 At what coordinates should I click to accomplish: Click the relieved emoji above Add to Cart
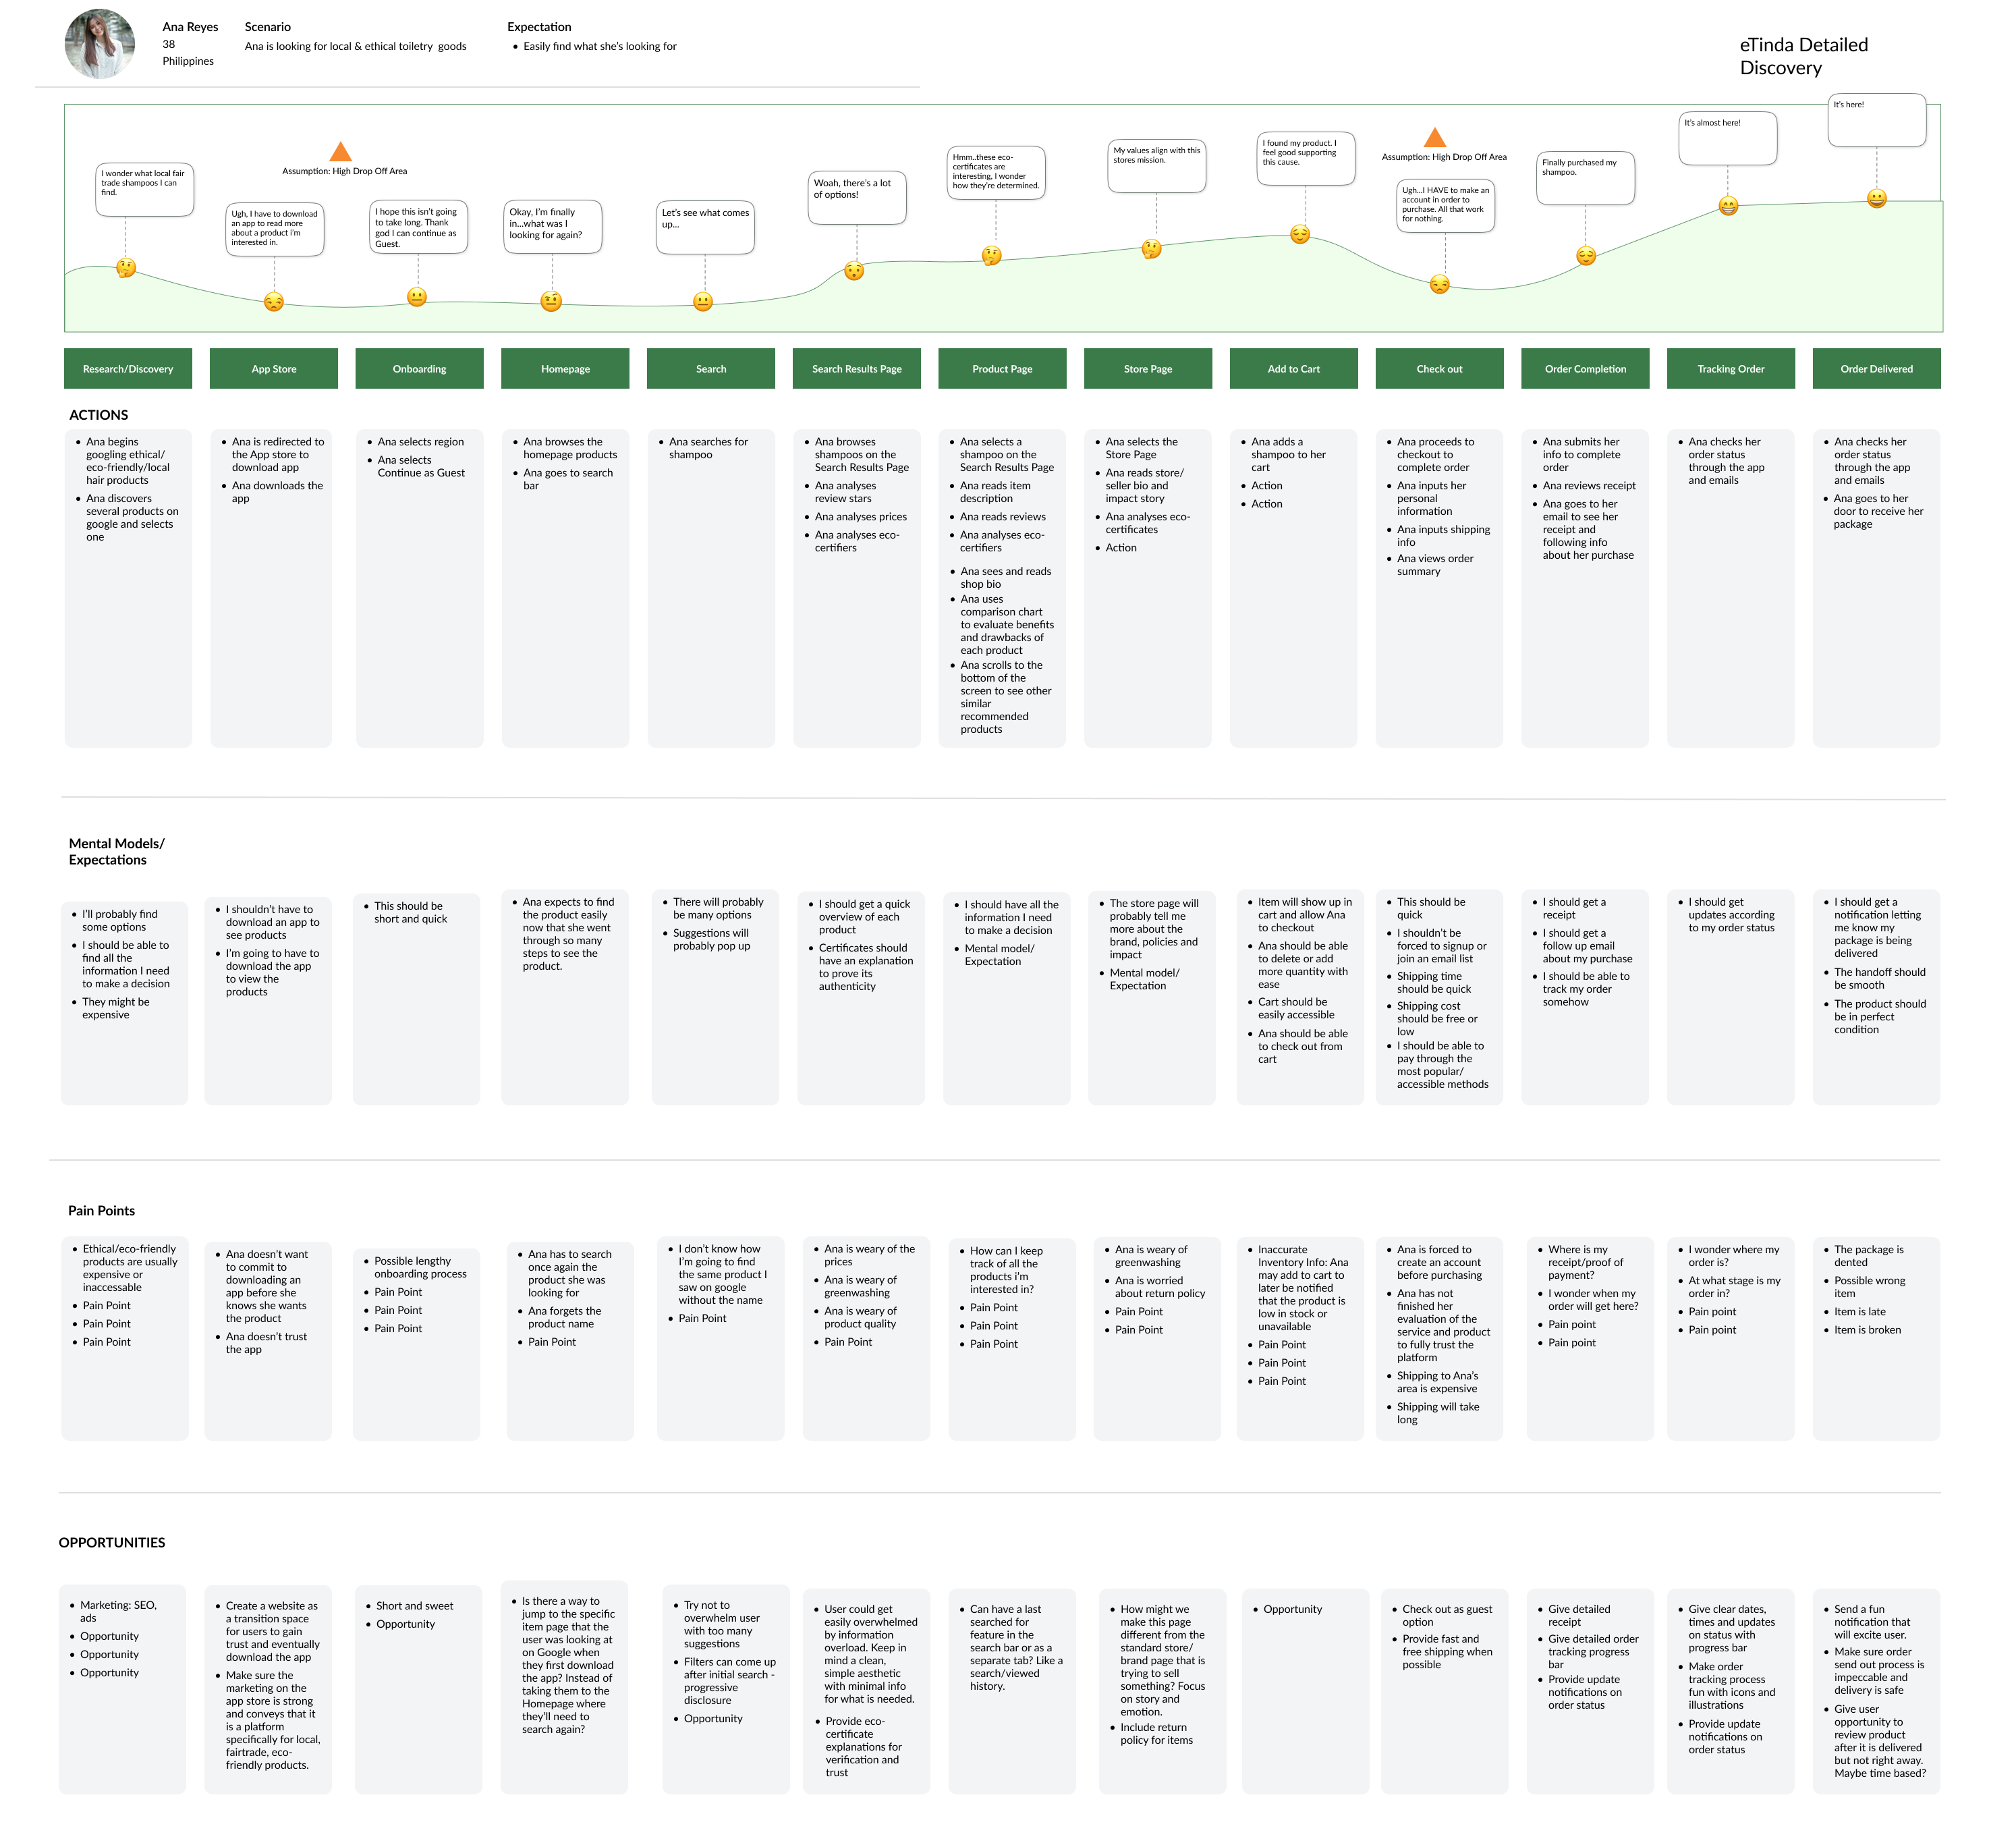click(x=1299, y=234)
